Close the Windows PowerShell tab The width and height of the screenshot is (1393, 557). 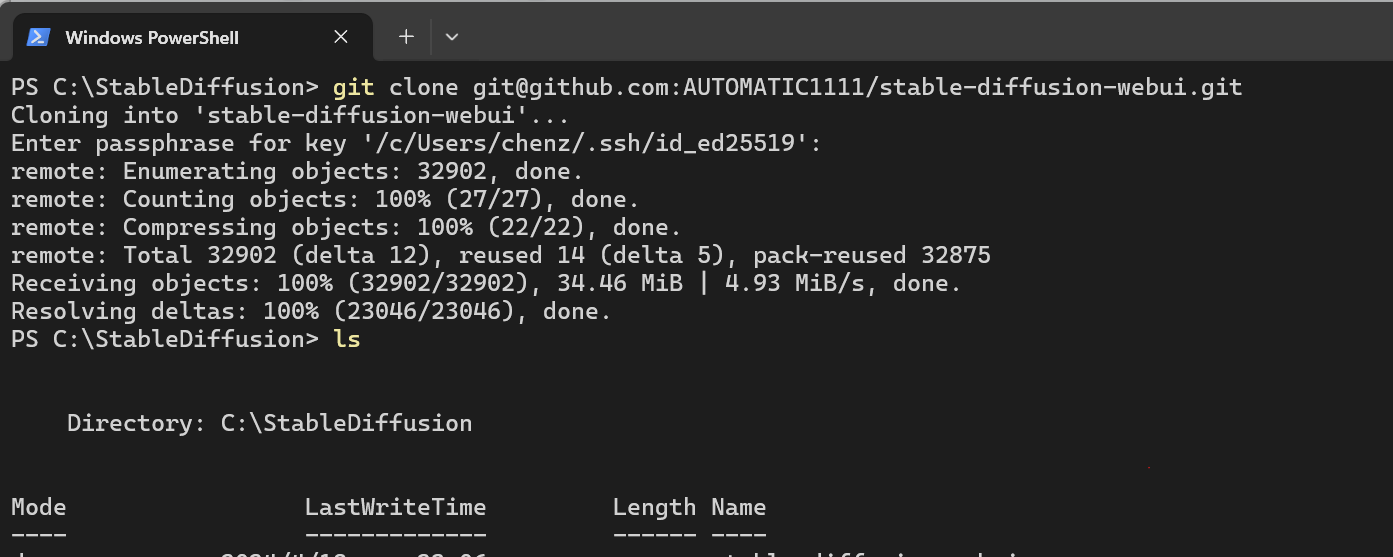pos(340,37)
